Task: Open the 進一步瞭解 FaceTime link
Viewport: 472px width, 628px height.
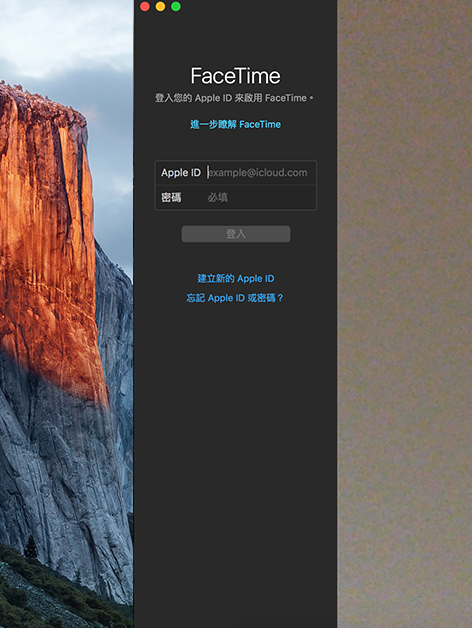Action: 236,125
